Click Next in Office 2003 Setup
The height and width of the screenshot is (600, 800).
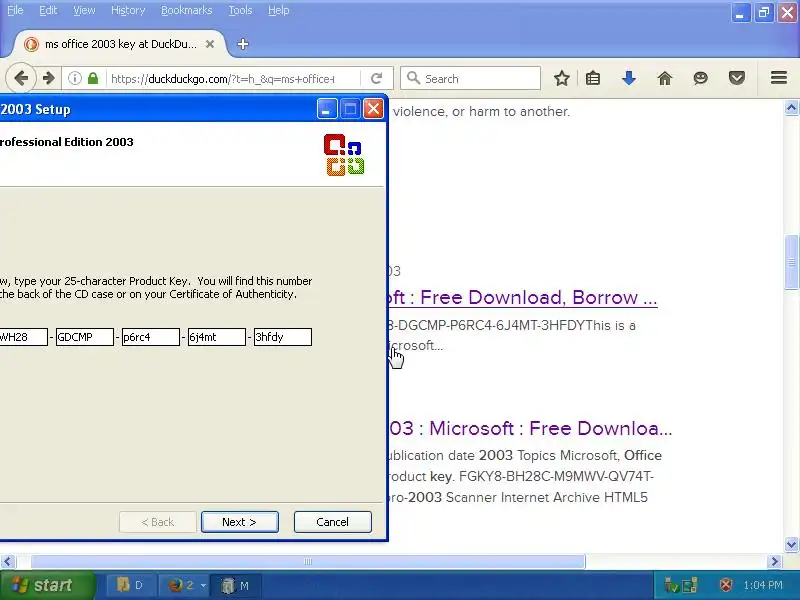click(x=239, y=522)
